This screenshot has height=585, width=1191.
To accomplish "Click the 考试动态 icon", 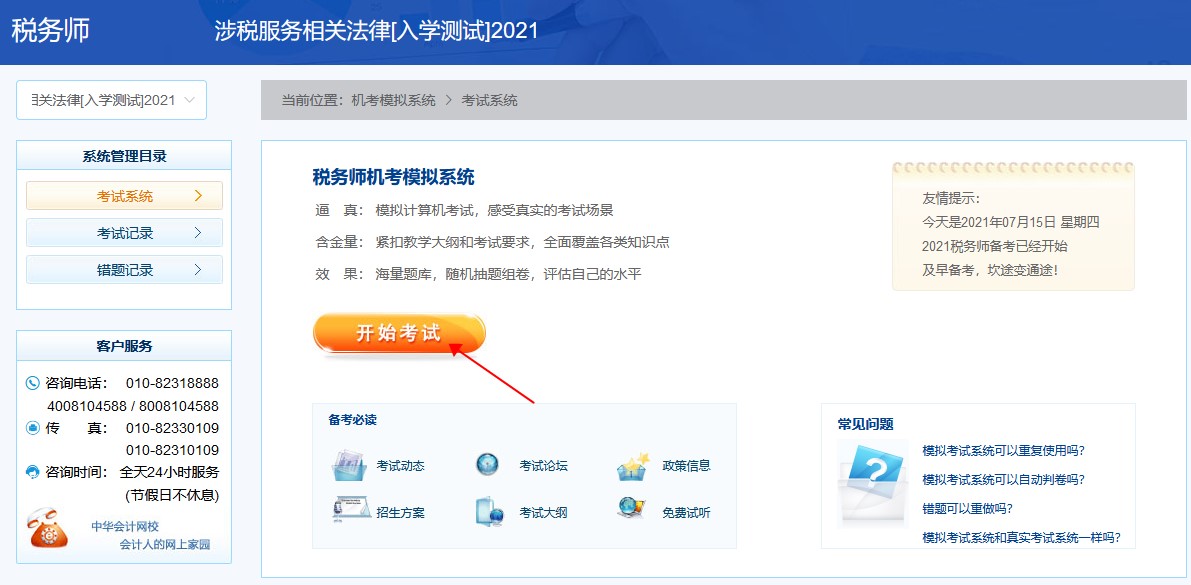I will click(346, 465).
